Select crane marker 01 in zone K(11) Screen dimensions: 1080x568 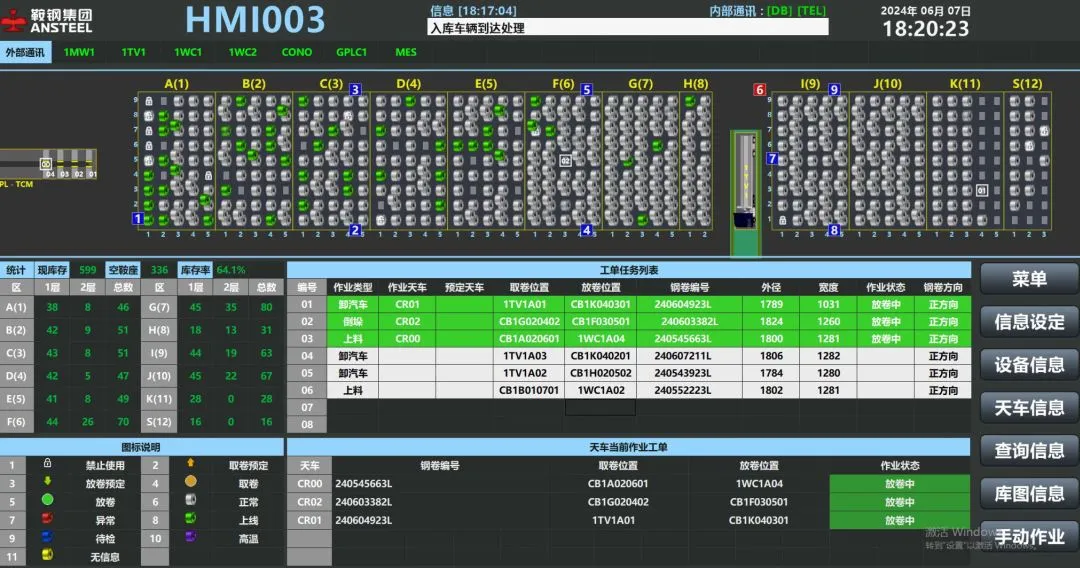click(981, 190)
